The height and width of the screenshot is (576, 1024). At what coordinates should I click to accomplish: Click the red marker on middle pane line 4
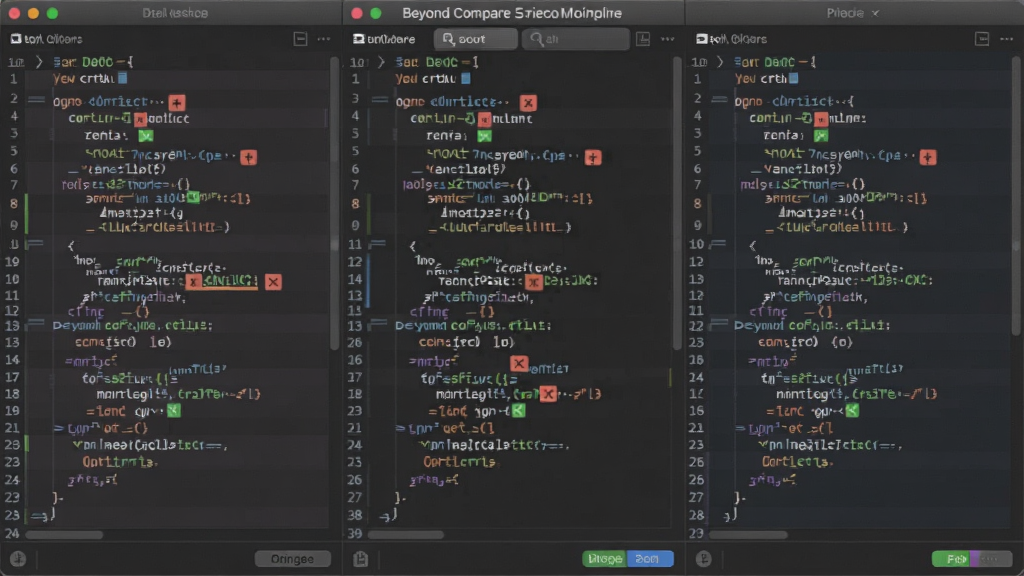tap(484, 120)
